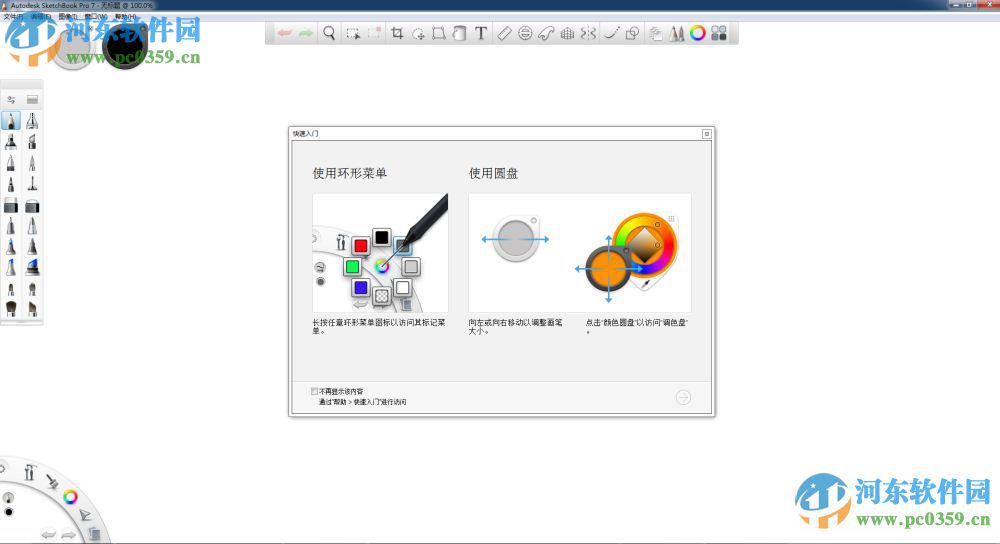The height and width of the screenshot is (544, 1000).
Task: Select the hard eraser brush
Action: coord(11,205)
